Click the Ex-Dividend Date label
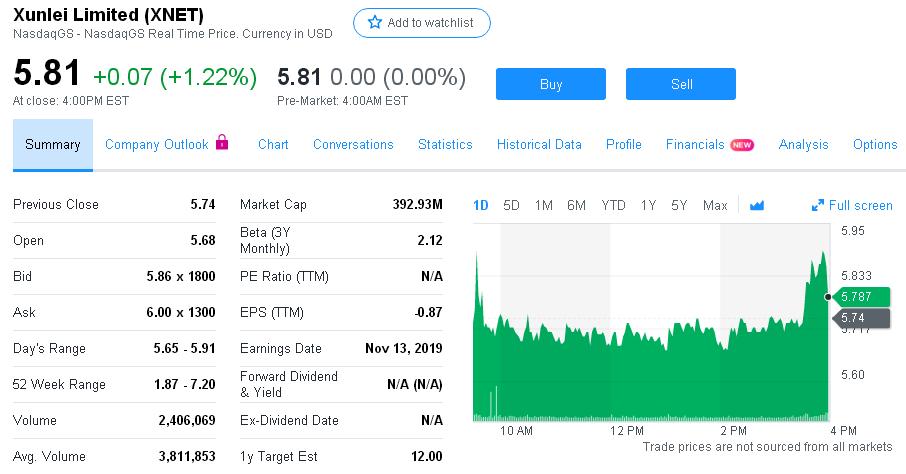Screen dimensions: 906x474 (x=289, y=420)
